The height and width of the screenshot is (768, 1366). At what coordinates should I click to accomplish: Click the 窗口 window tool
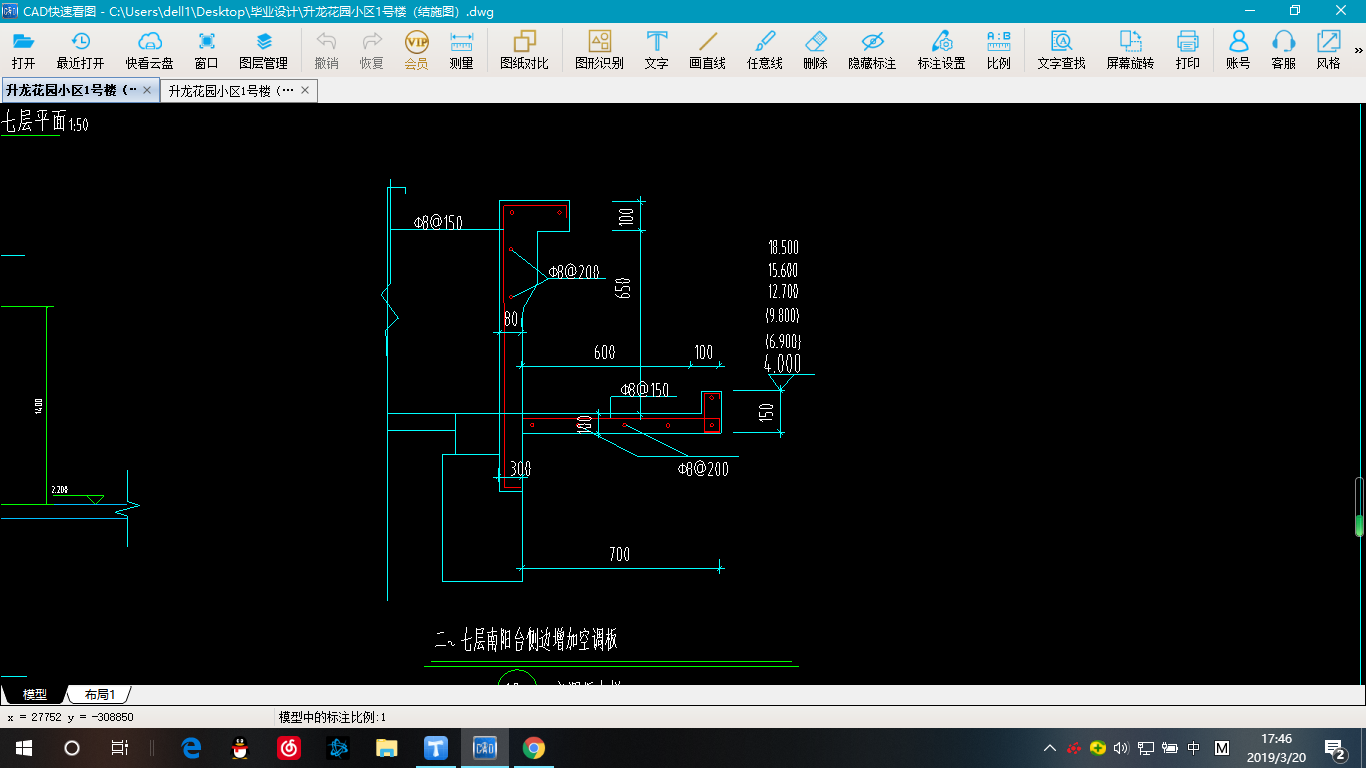point(207,50)
